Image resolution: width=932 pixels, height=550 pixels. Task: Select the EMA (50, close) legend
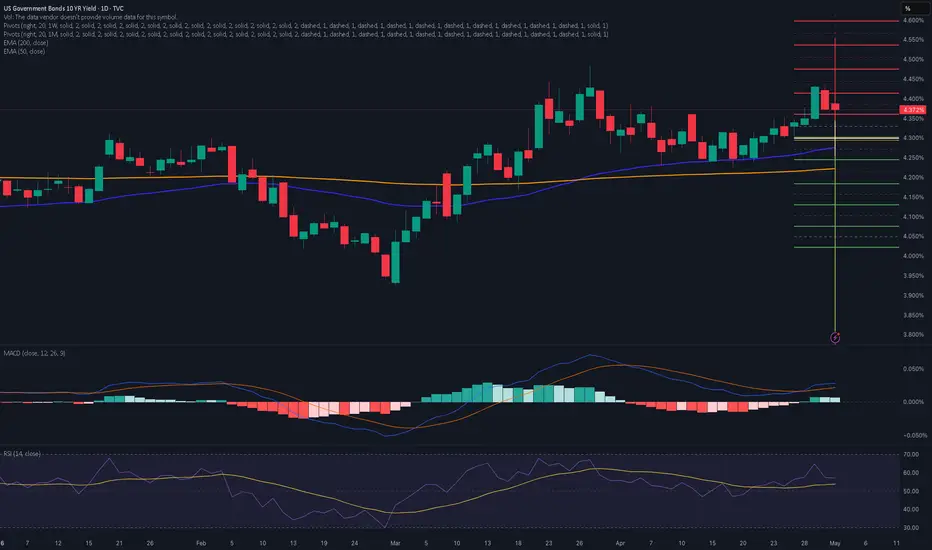point(24,52)
